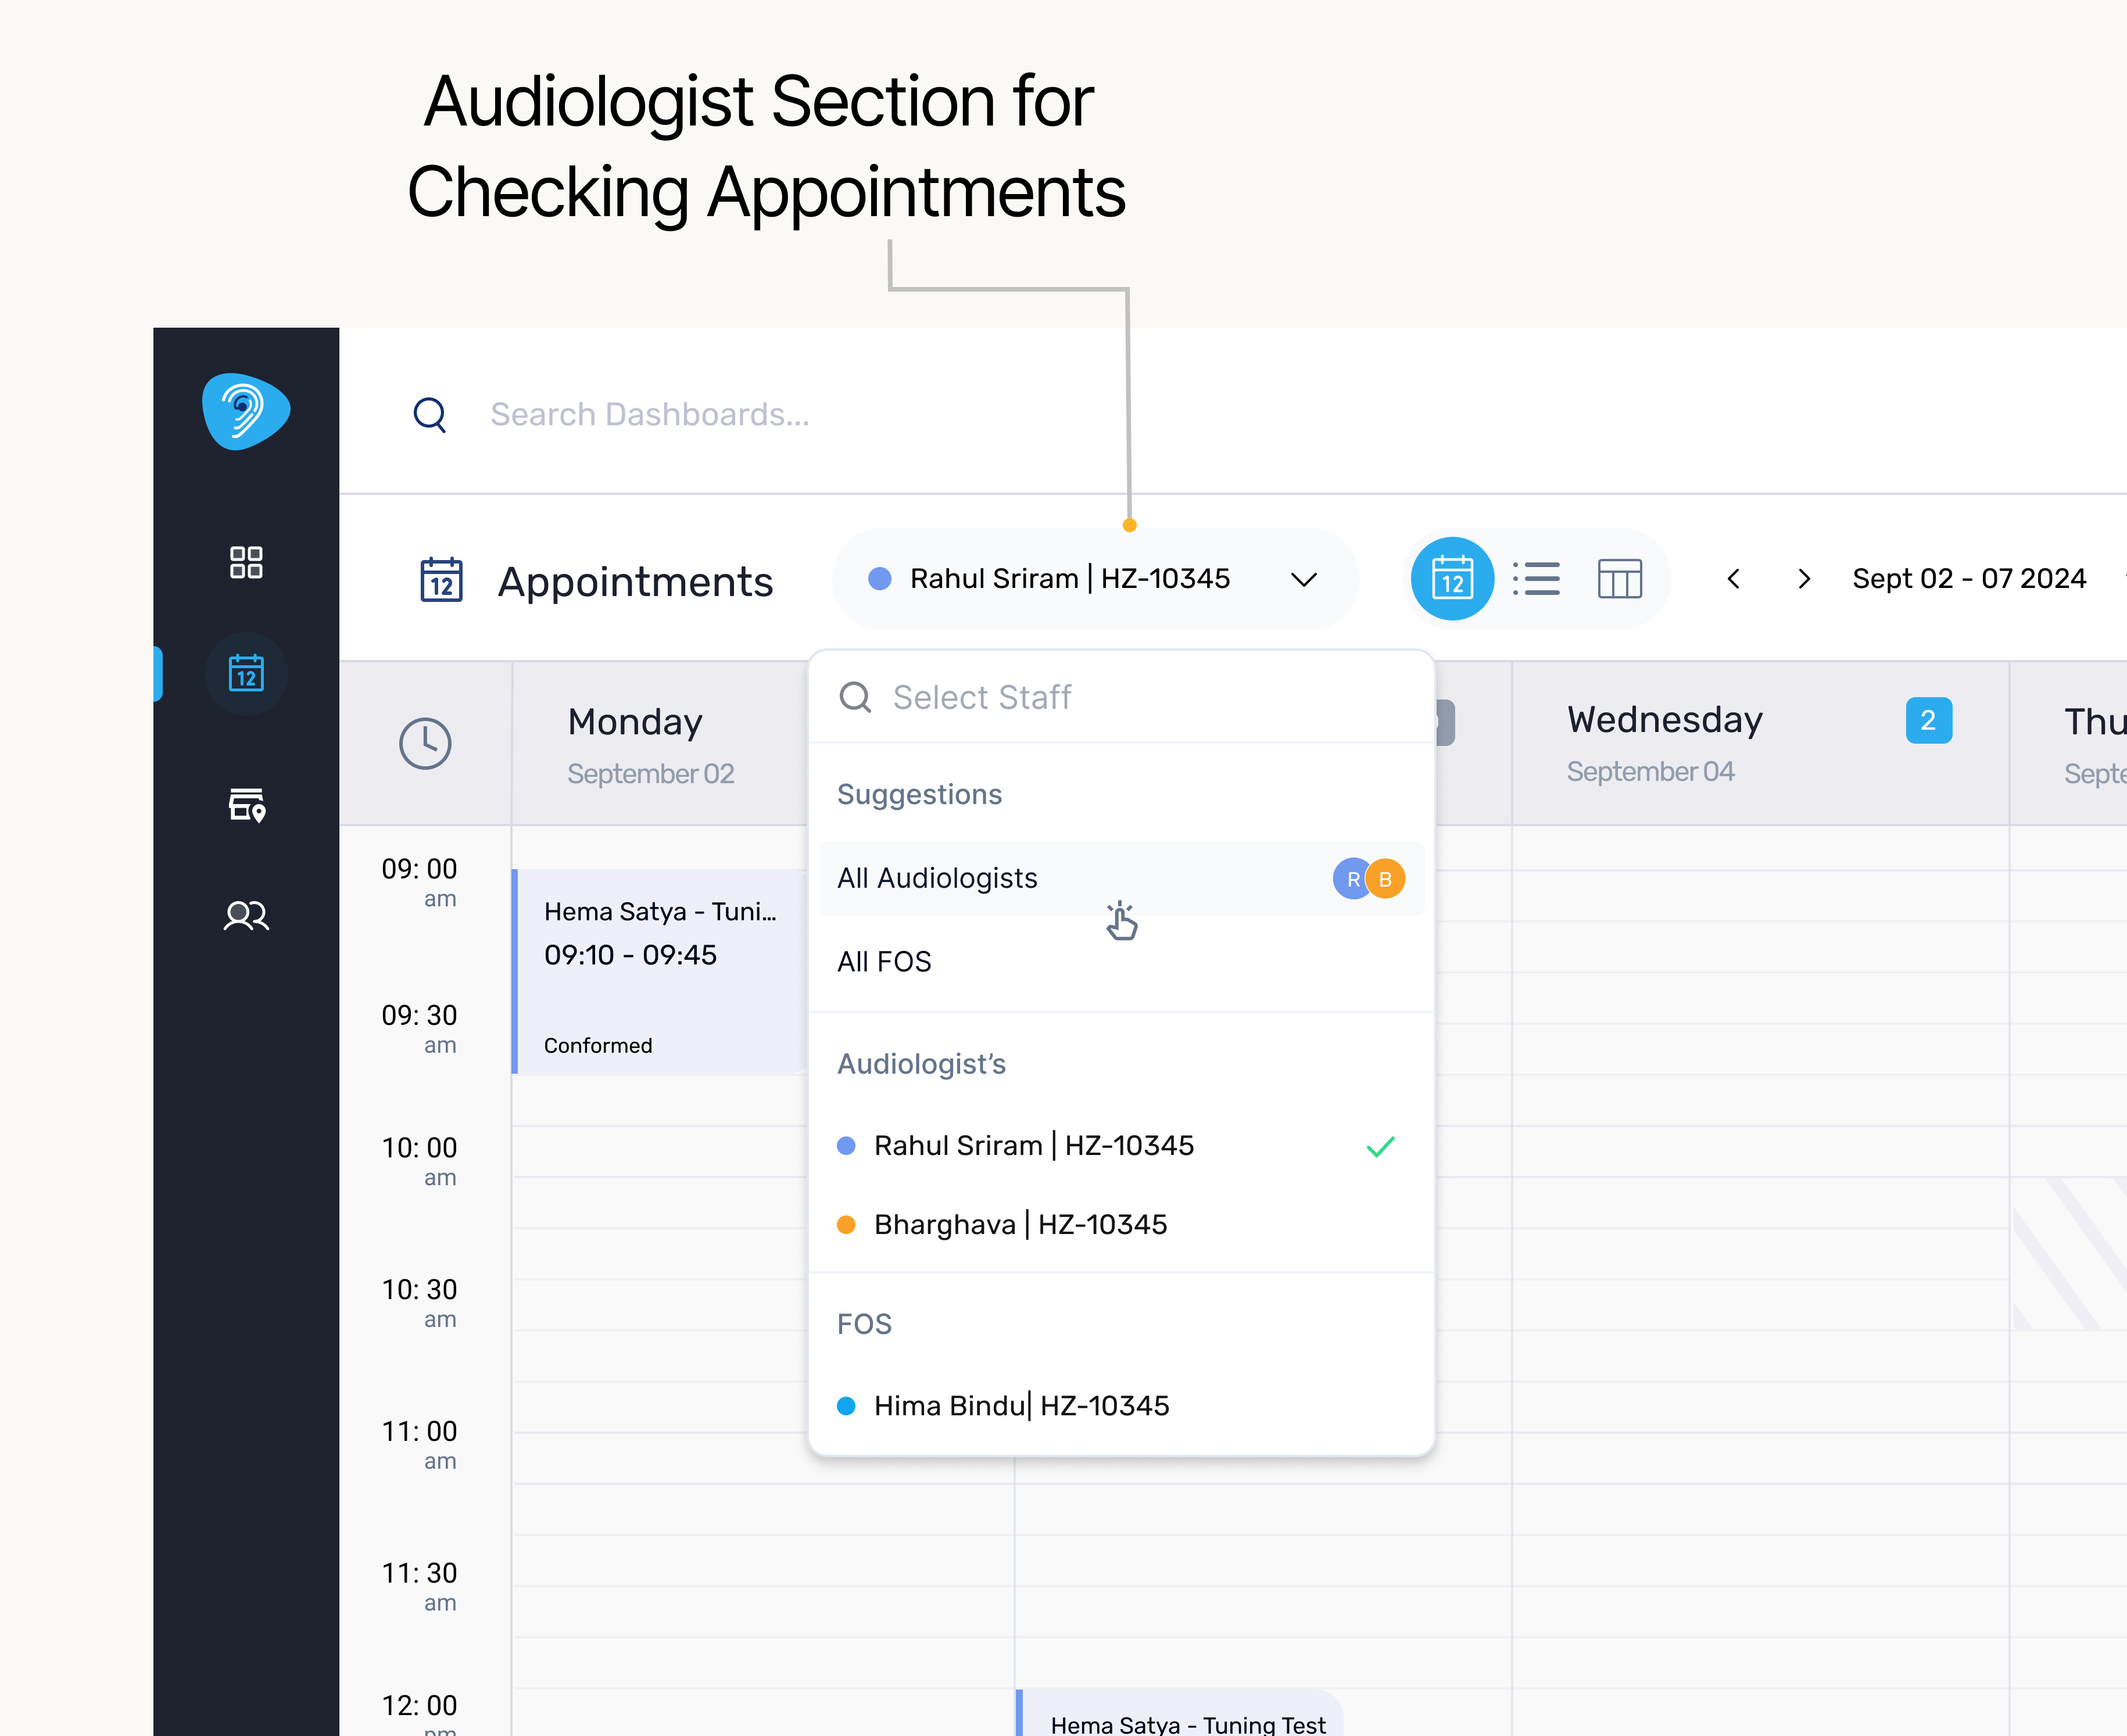Screen dimensions: 2127x1736
Task: Open the store location icon in sidebar
Action: 247,804
